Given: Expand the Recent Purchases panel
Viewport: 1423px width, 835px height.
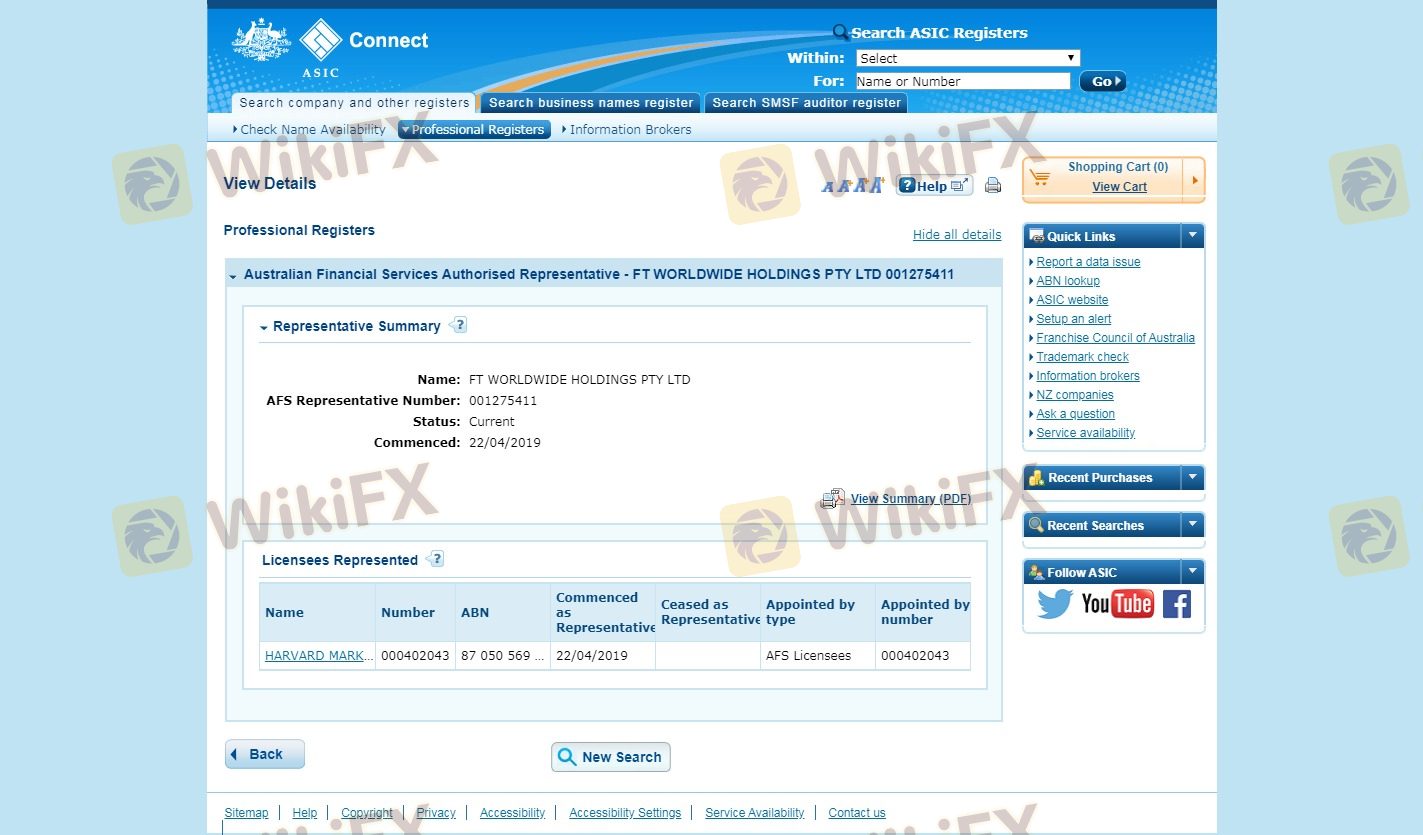Looking at the screenshot, I should (1192, 478).
